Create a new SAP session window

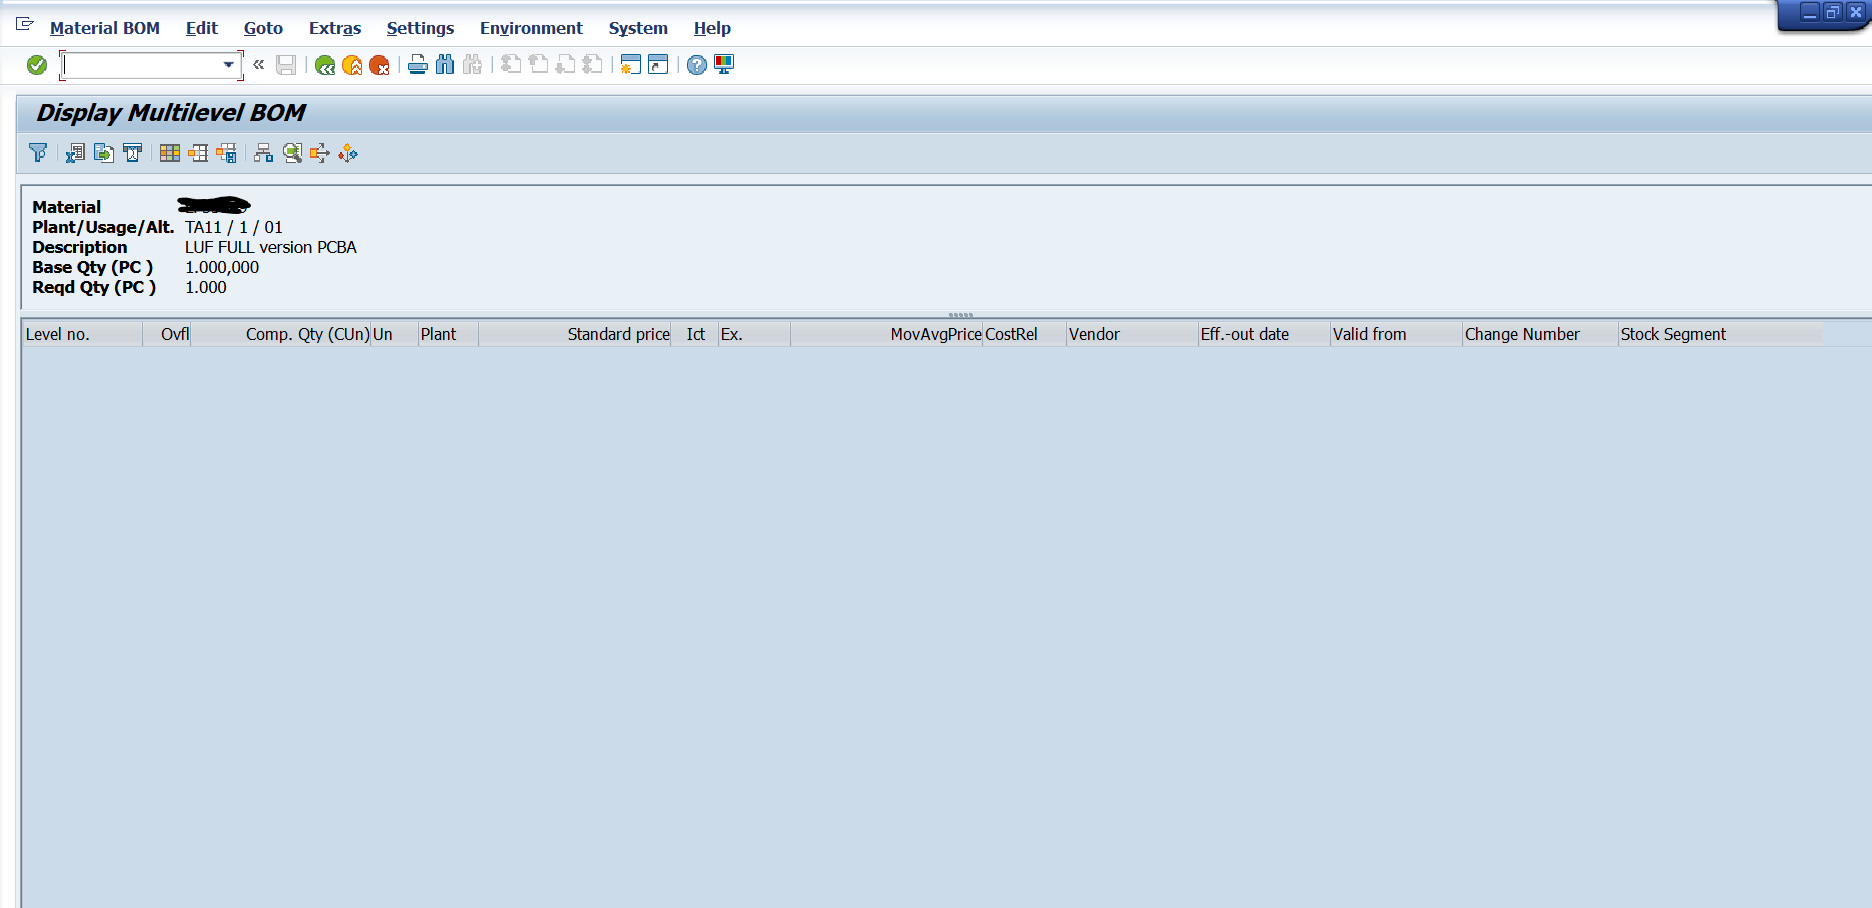point(629,65)
